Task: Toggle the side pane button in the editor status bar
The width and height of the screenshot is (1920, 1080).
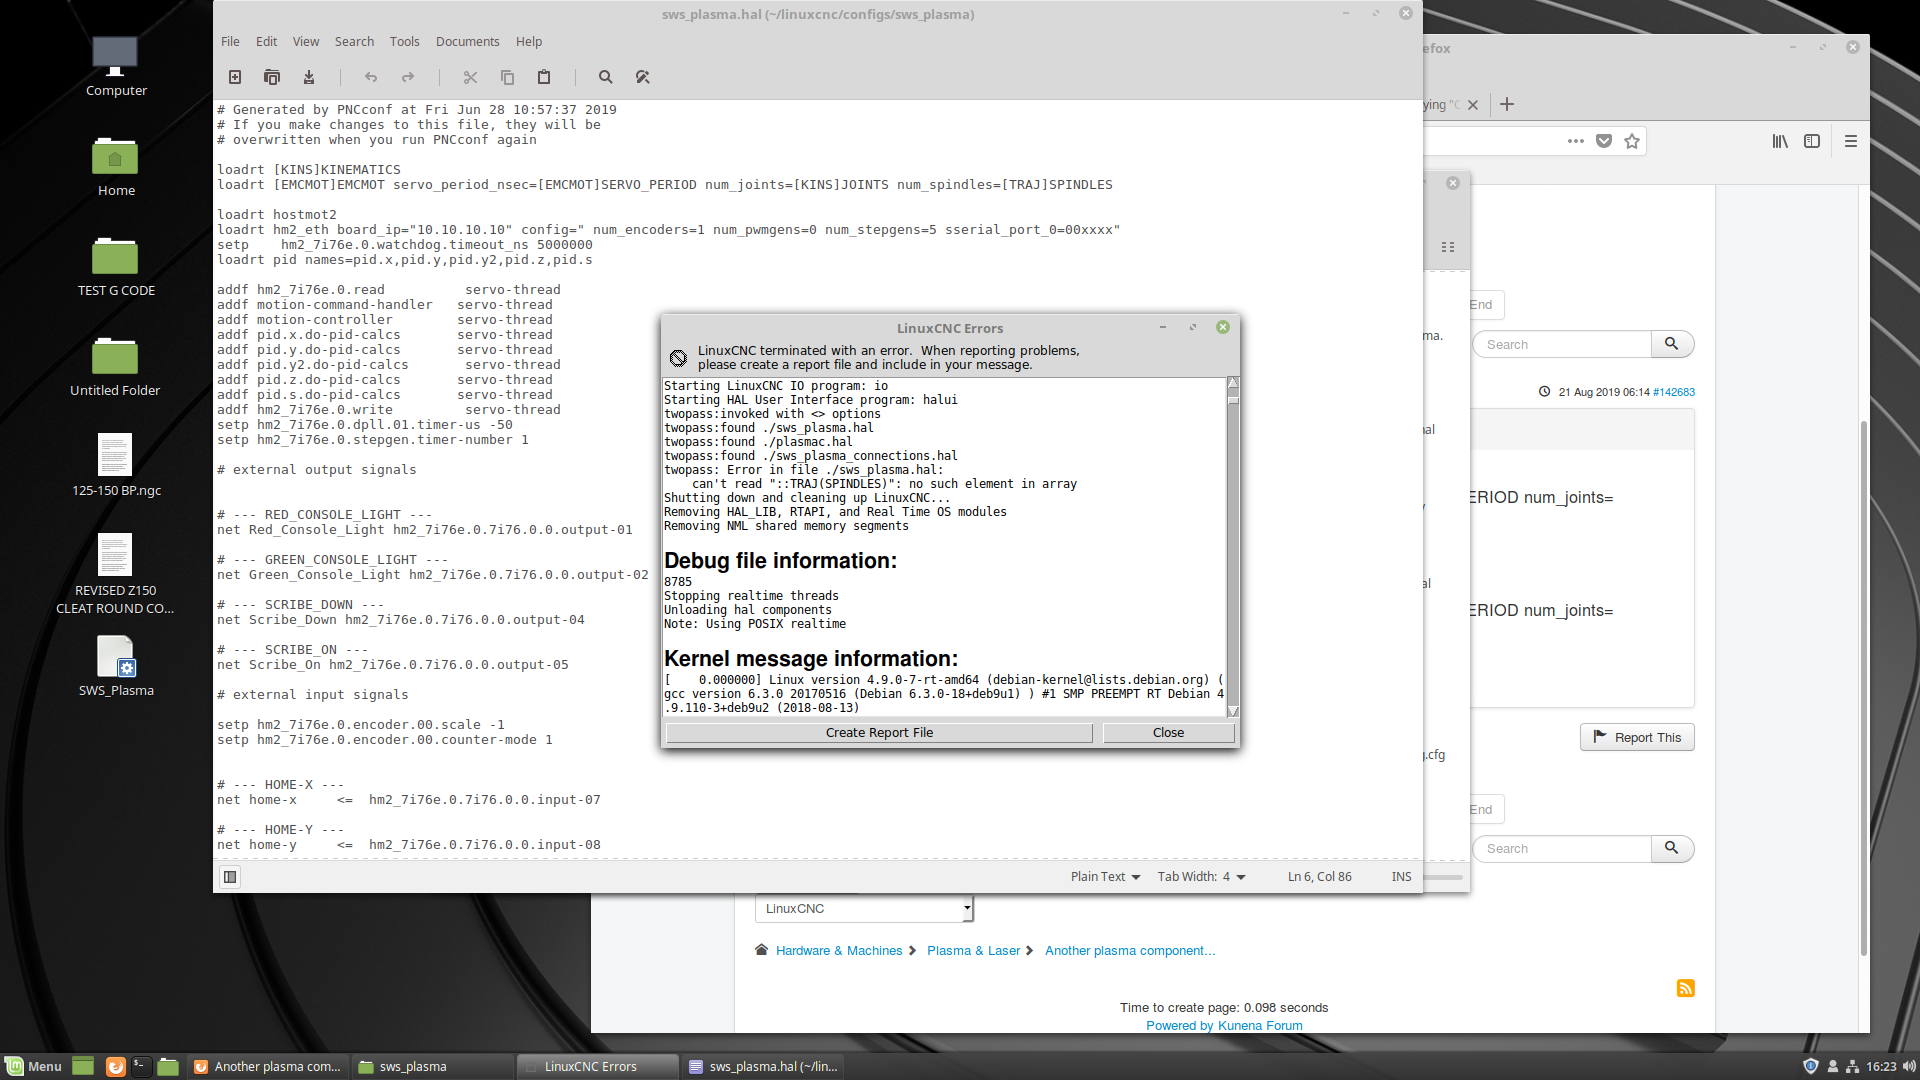Action: 230,877
